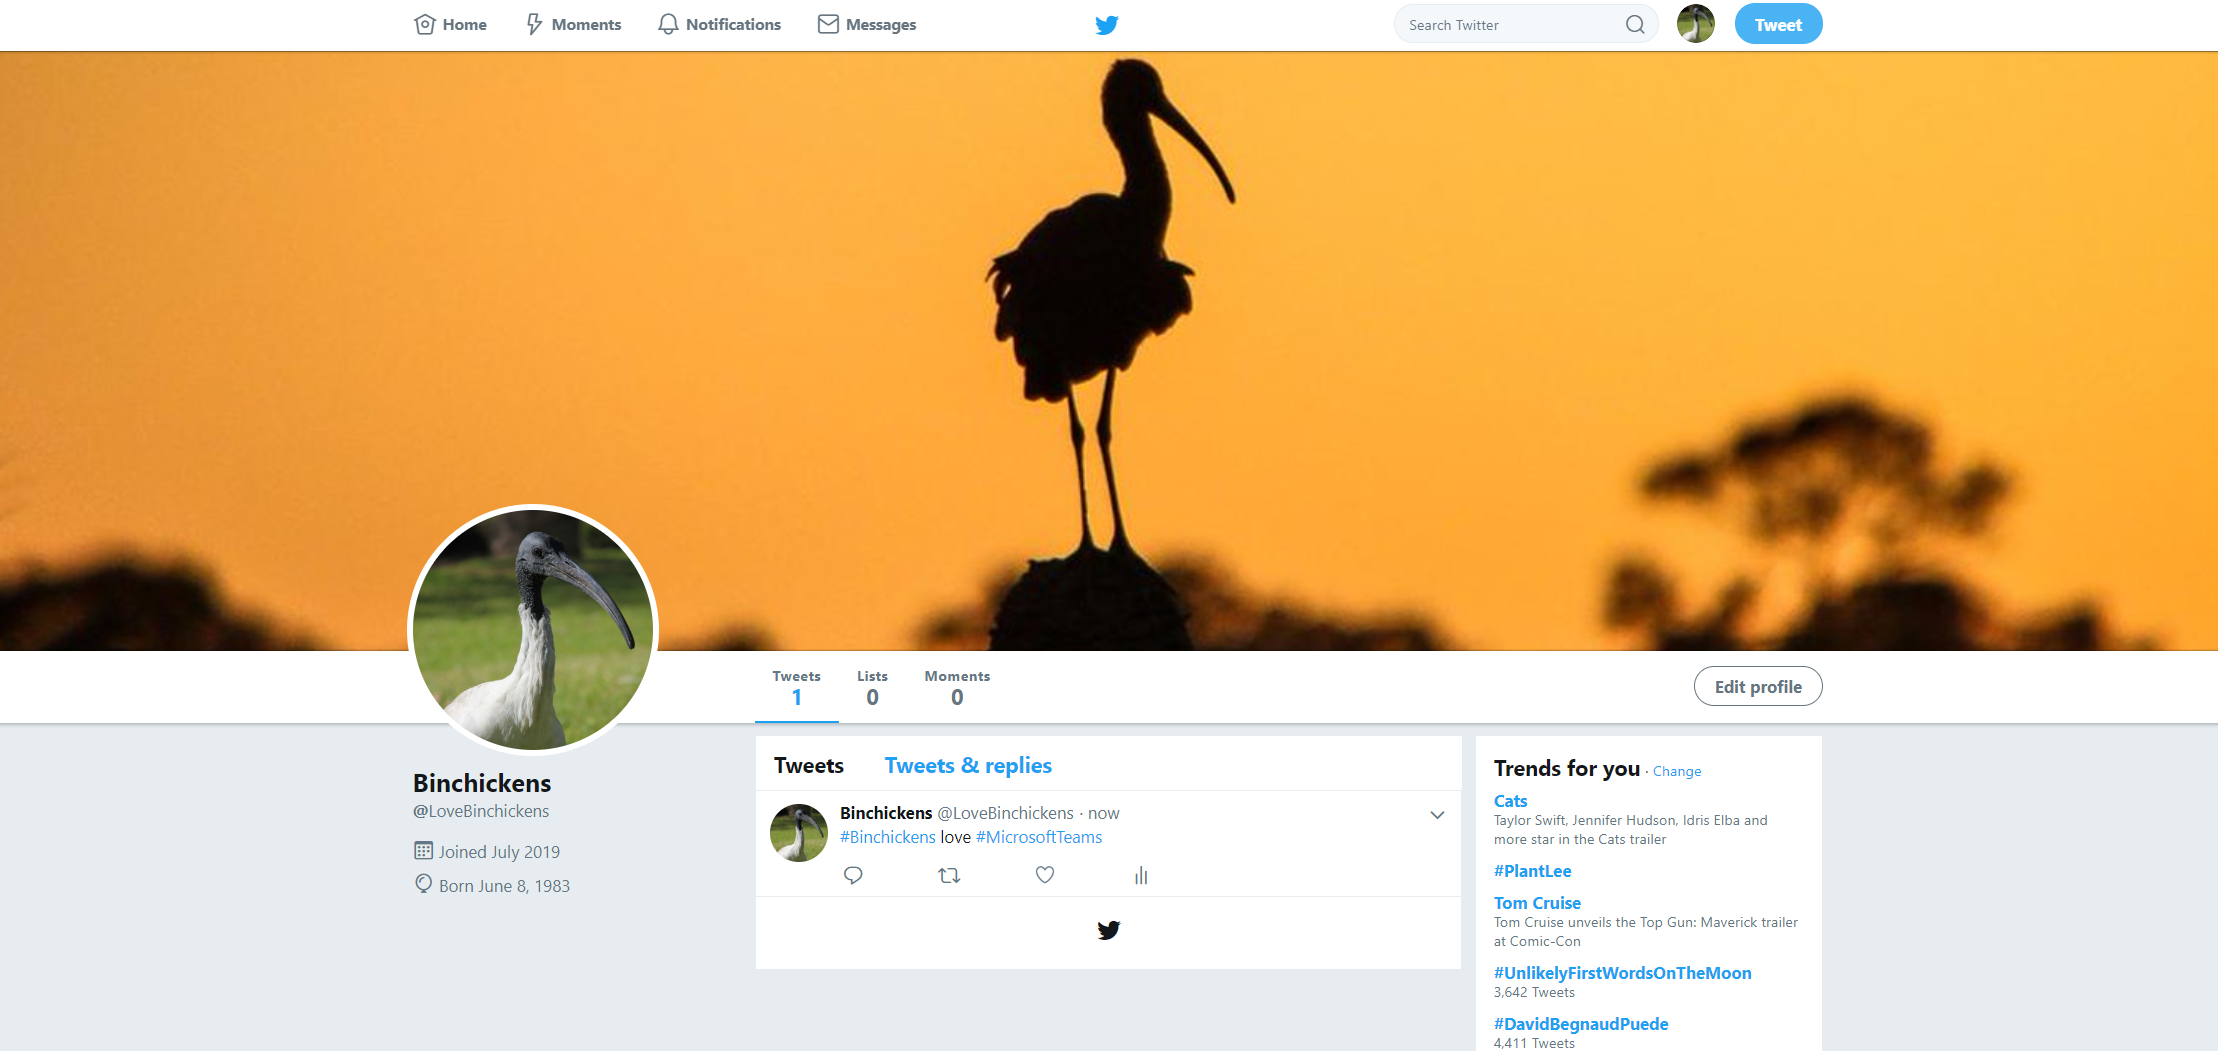Expand the tweet options chevron

(1437, 815)
